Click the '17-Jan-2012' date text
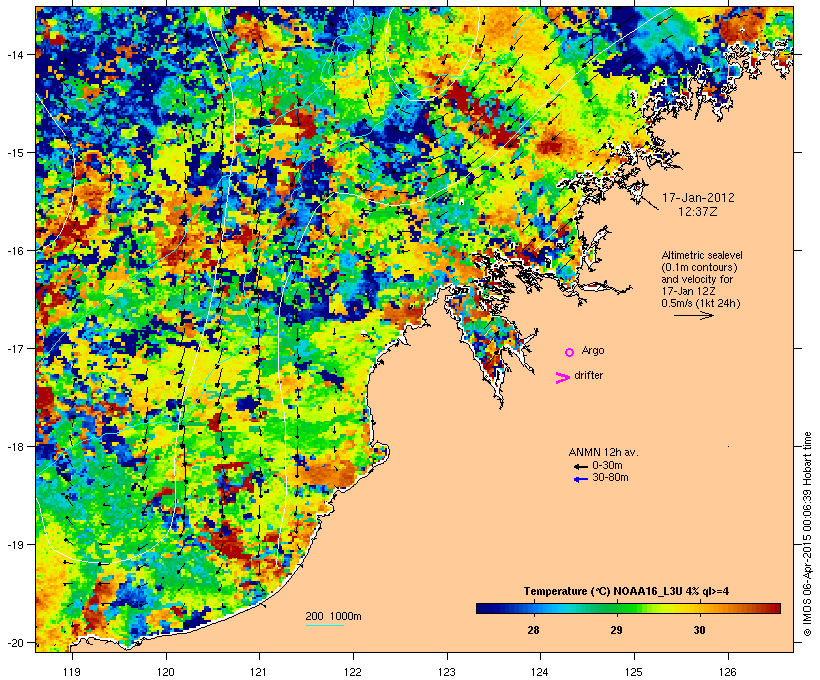The height and width of the screenshot is (680, 820). (698, 198)
